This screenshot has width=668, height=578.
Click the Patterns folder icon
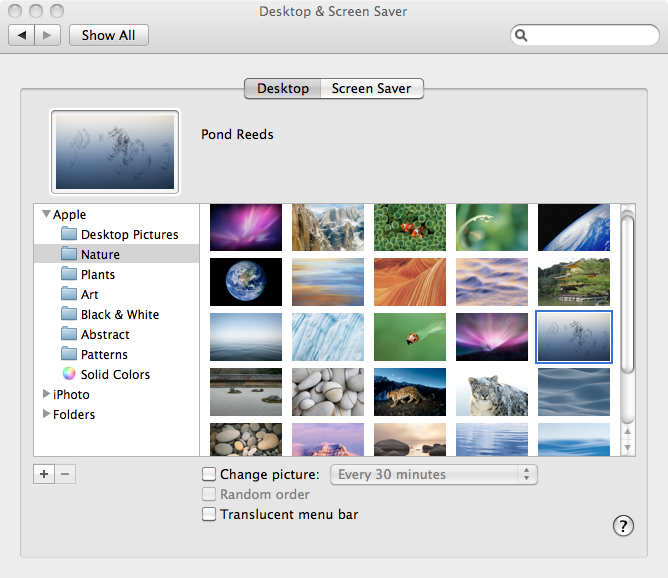click(x=69, y=354)
